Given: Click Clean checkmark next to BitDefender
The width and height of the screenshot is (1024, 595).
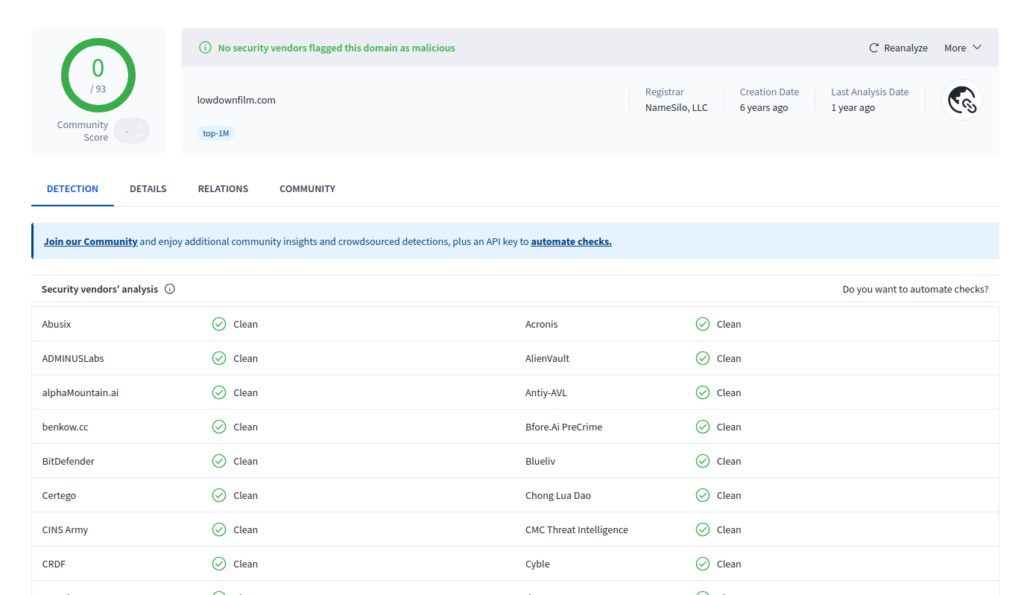Looking at the screenshot, I should click(x=219, y=461).
